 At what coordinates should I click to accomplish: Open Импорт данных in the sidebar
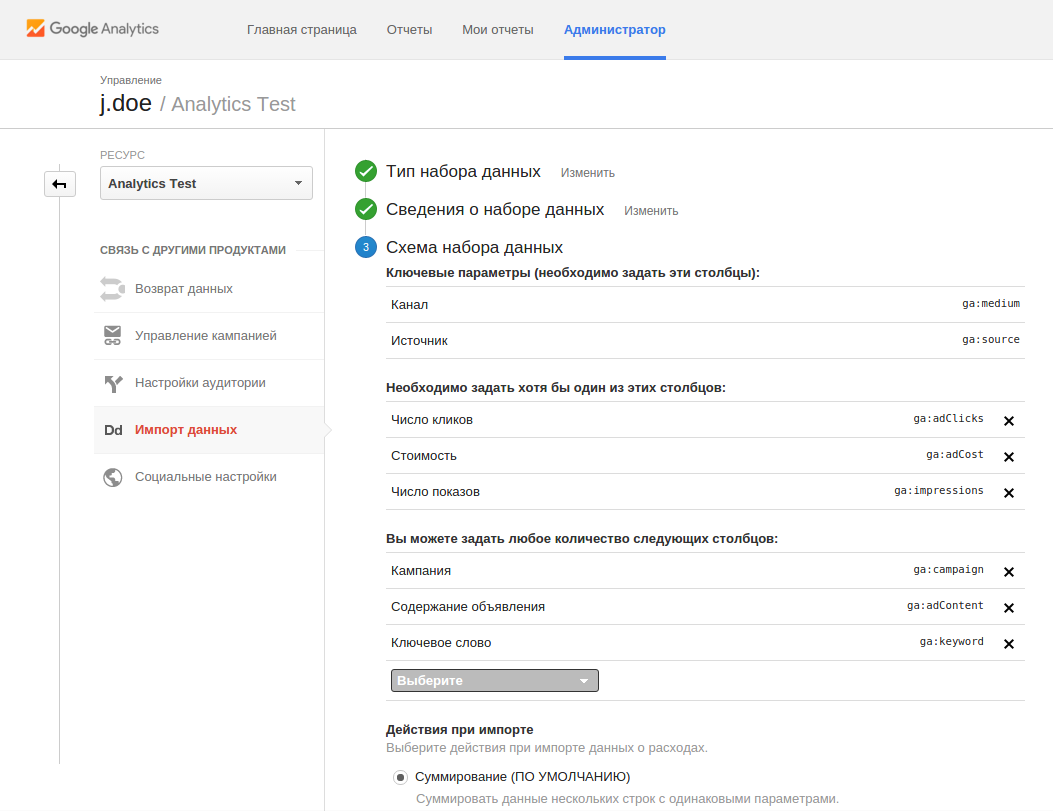[186, 430]
